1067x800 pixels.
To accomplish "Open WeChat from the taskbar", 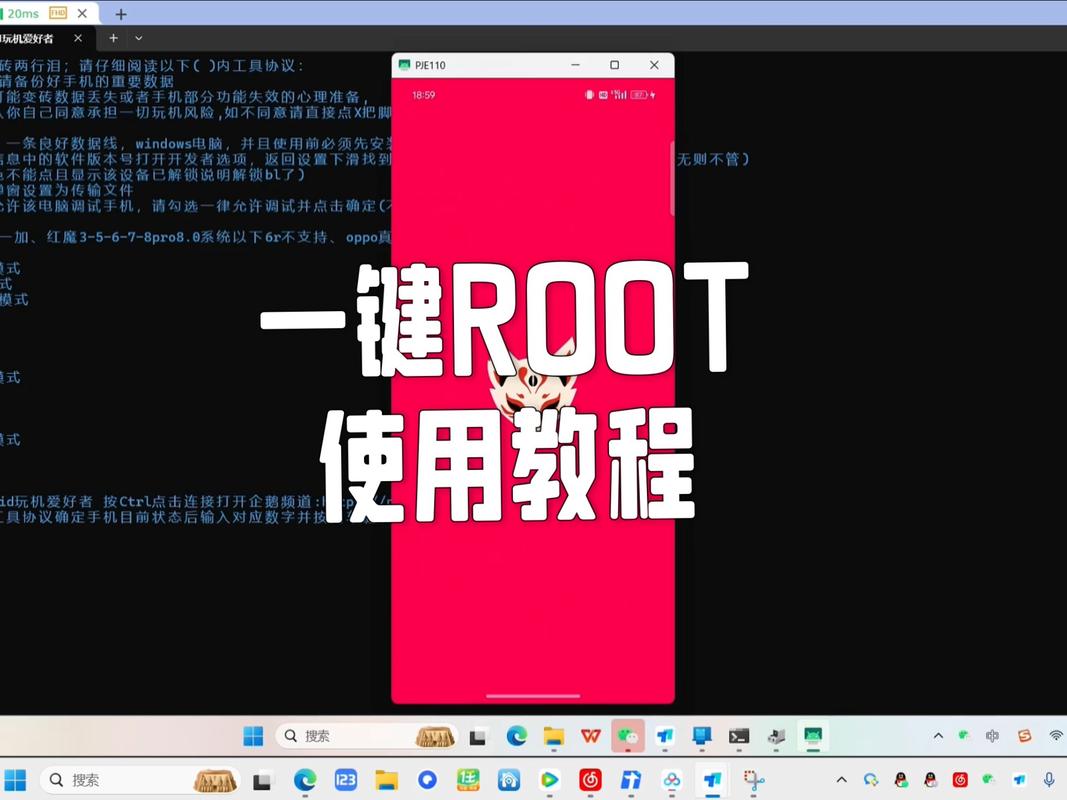I will point(628,735).
